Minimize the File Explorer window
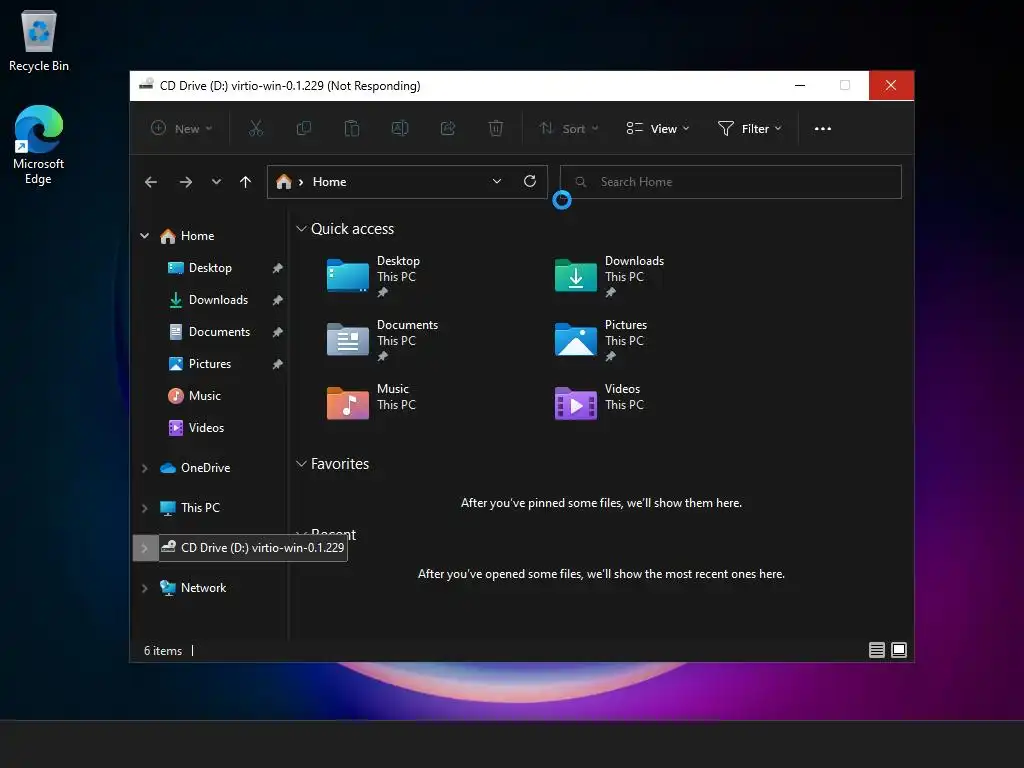The image size is (1024, 768). click(x=800, y=86)
